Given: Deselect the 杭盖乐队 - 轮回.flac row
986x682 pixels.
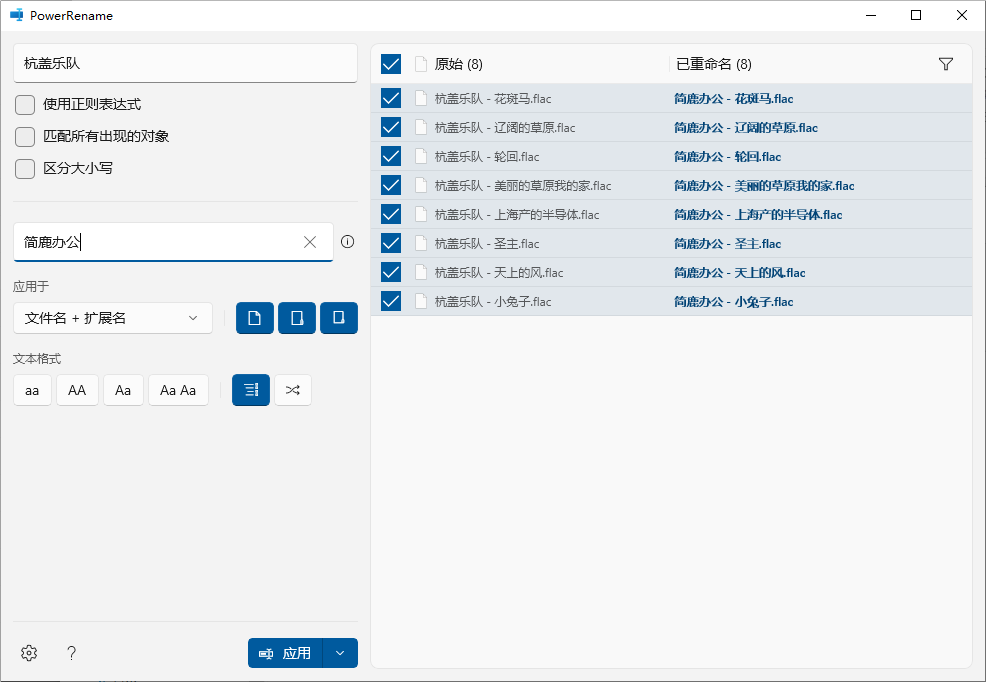Looking at the screenshot, I should click(390, 156).
